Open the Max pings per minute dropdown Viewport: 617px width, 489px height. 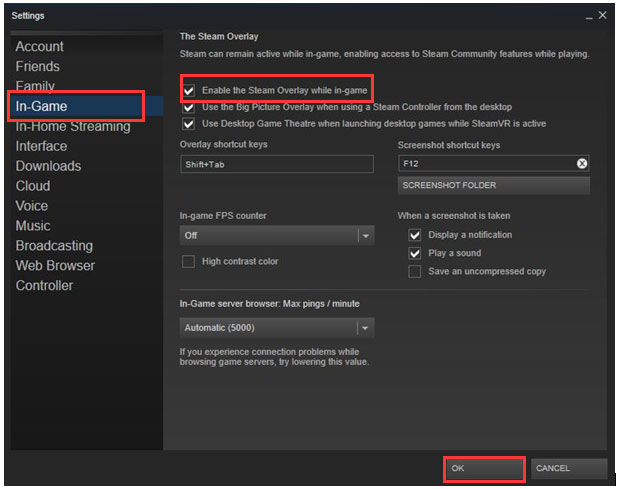point(277,328)
